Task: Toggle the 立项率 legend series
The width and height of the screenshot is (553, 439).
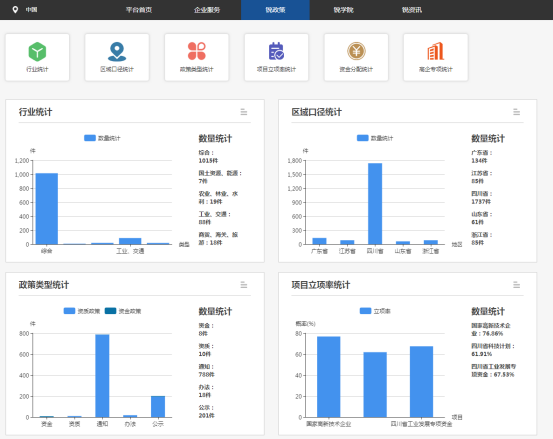Action: click(x=375, y=311)
